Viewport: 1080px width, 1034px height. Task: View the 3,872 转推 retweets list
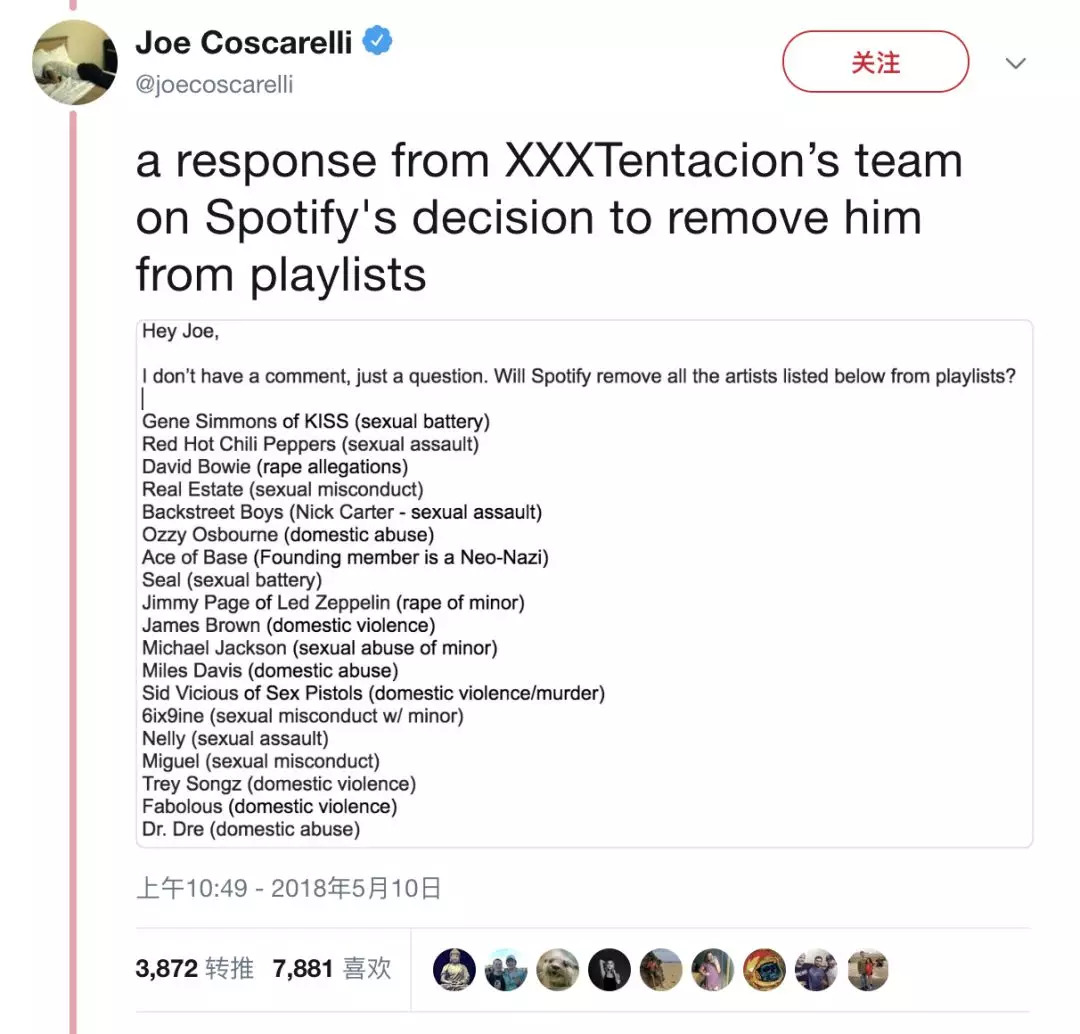click(x=195, y=968)
